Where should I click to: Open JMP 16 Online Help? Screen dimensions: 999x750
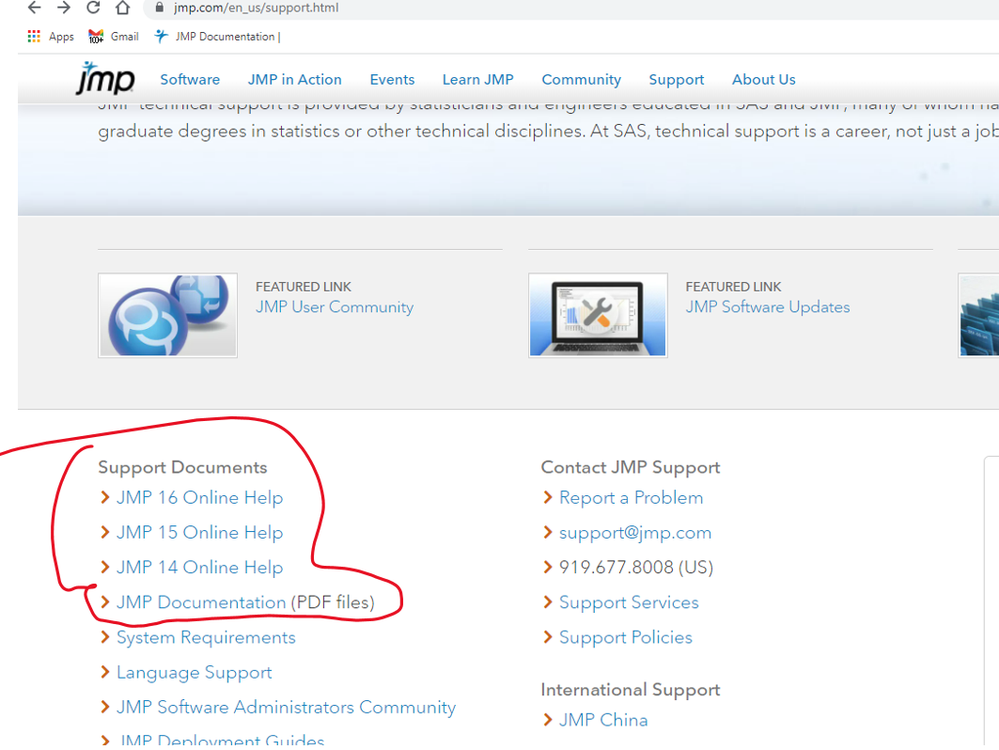coord(199,498)
